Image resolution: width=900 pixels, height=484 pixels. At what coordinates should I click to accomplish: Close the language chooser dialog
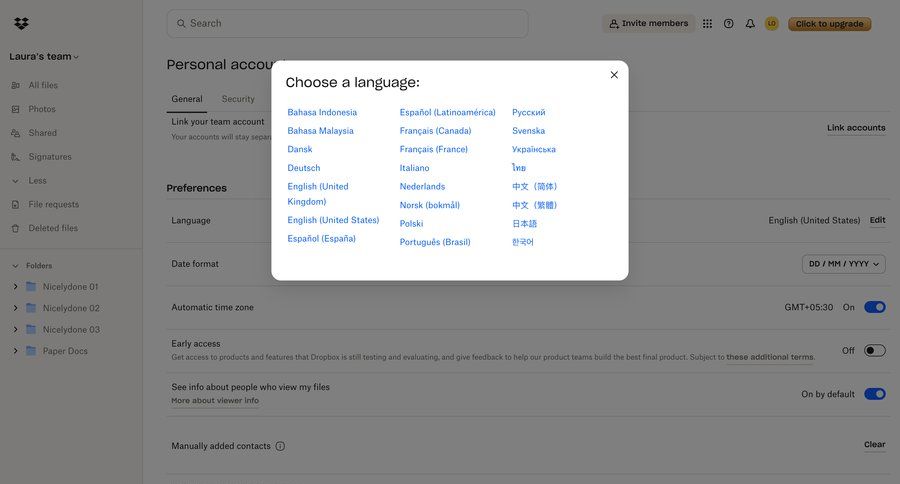click(x=614, y=75)
